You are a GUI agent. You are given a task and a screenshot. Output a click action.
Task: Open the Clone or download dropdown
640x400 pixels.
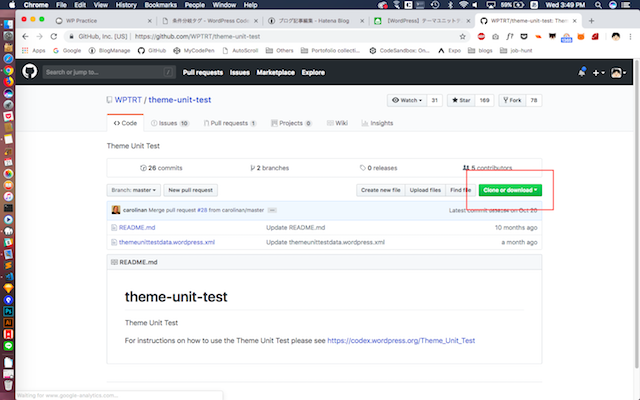click(510, 190)
